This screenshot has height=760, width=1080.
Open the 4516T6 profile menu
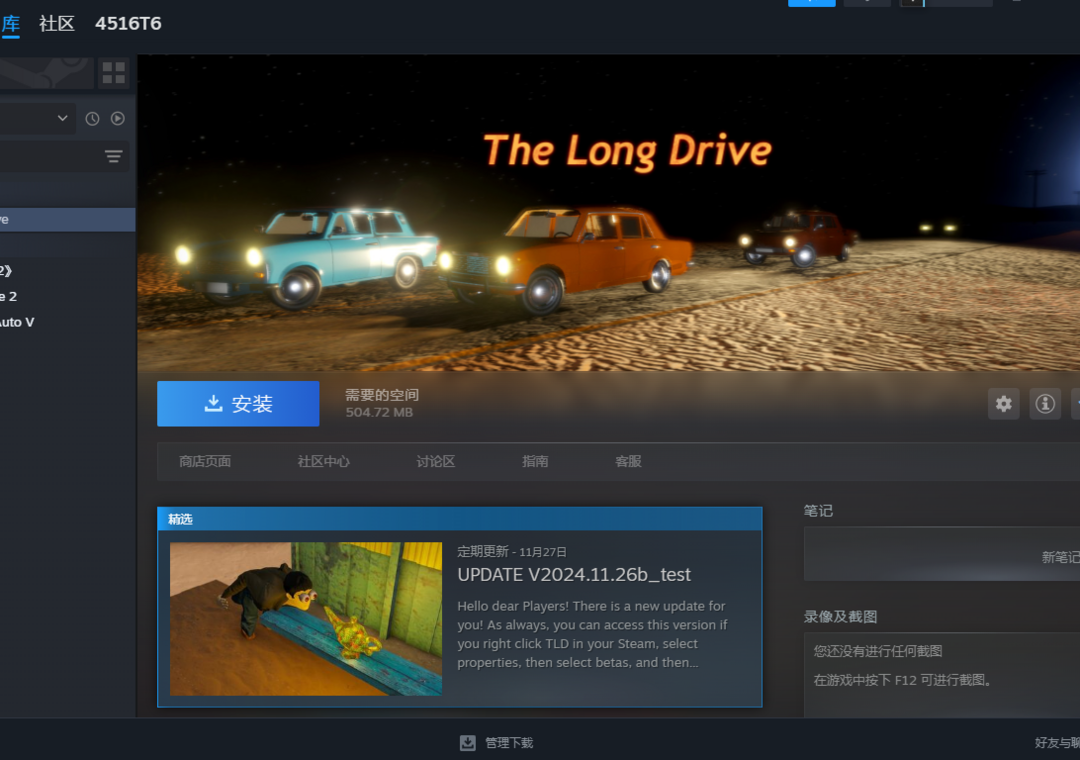pyautogui.click(x=128, y=23)
